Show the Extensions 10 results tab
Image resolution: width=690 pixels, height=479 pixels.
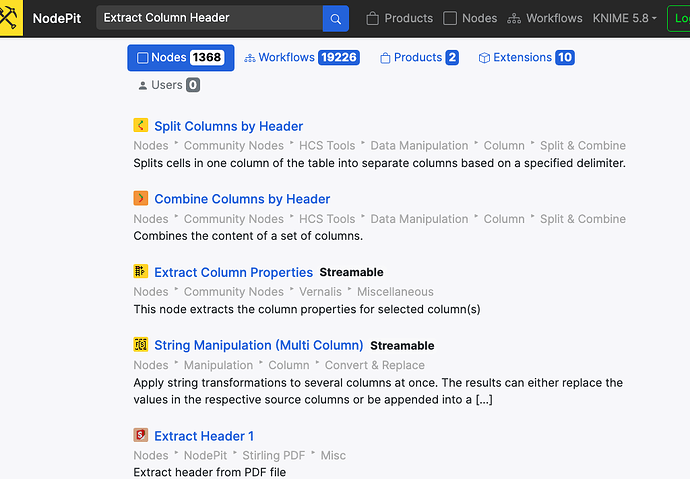[526, 58]
